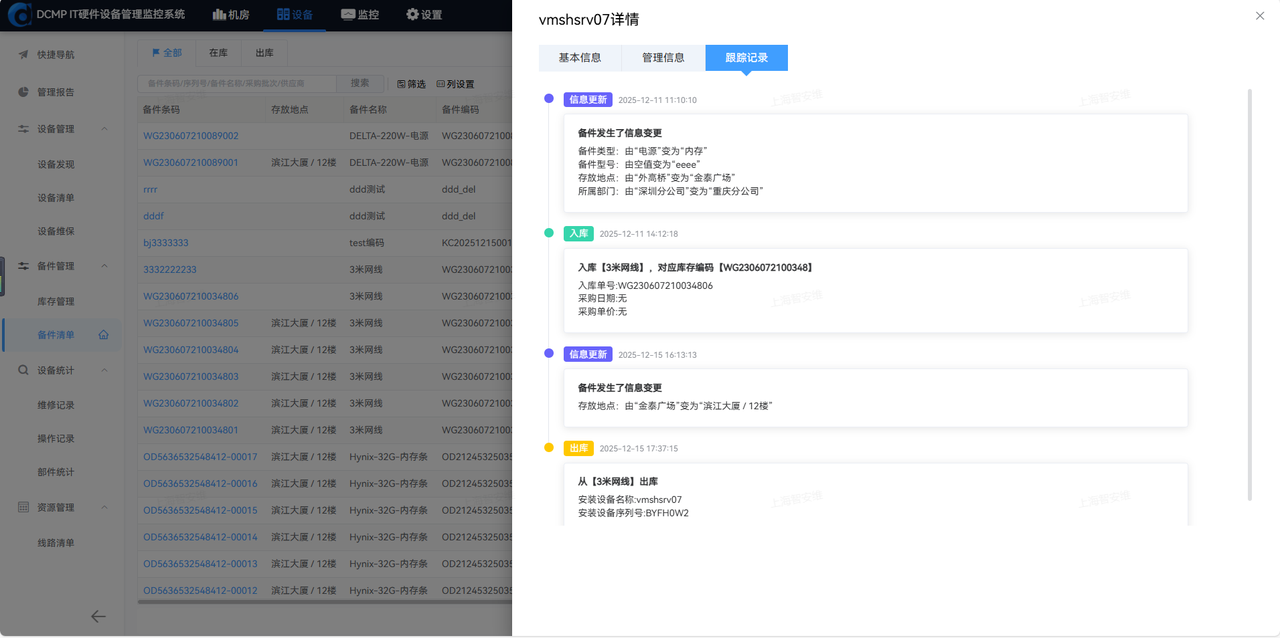The image size is (1280, 638).
Task: Open 设备维保 in the sidebar
Action: pyautogui.click(x=56, y=231)
